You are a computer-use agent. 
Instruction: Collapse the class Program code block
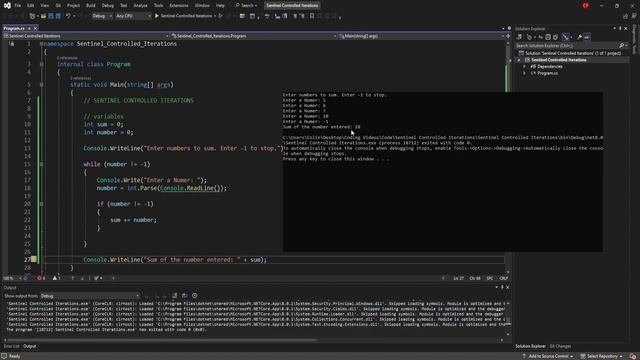click(42, 64)
